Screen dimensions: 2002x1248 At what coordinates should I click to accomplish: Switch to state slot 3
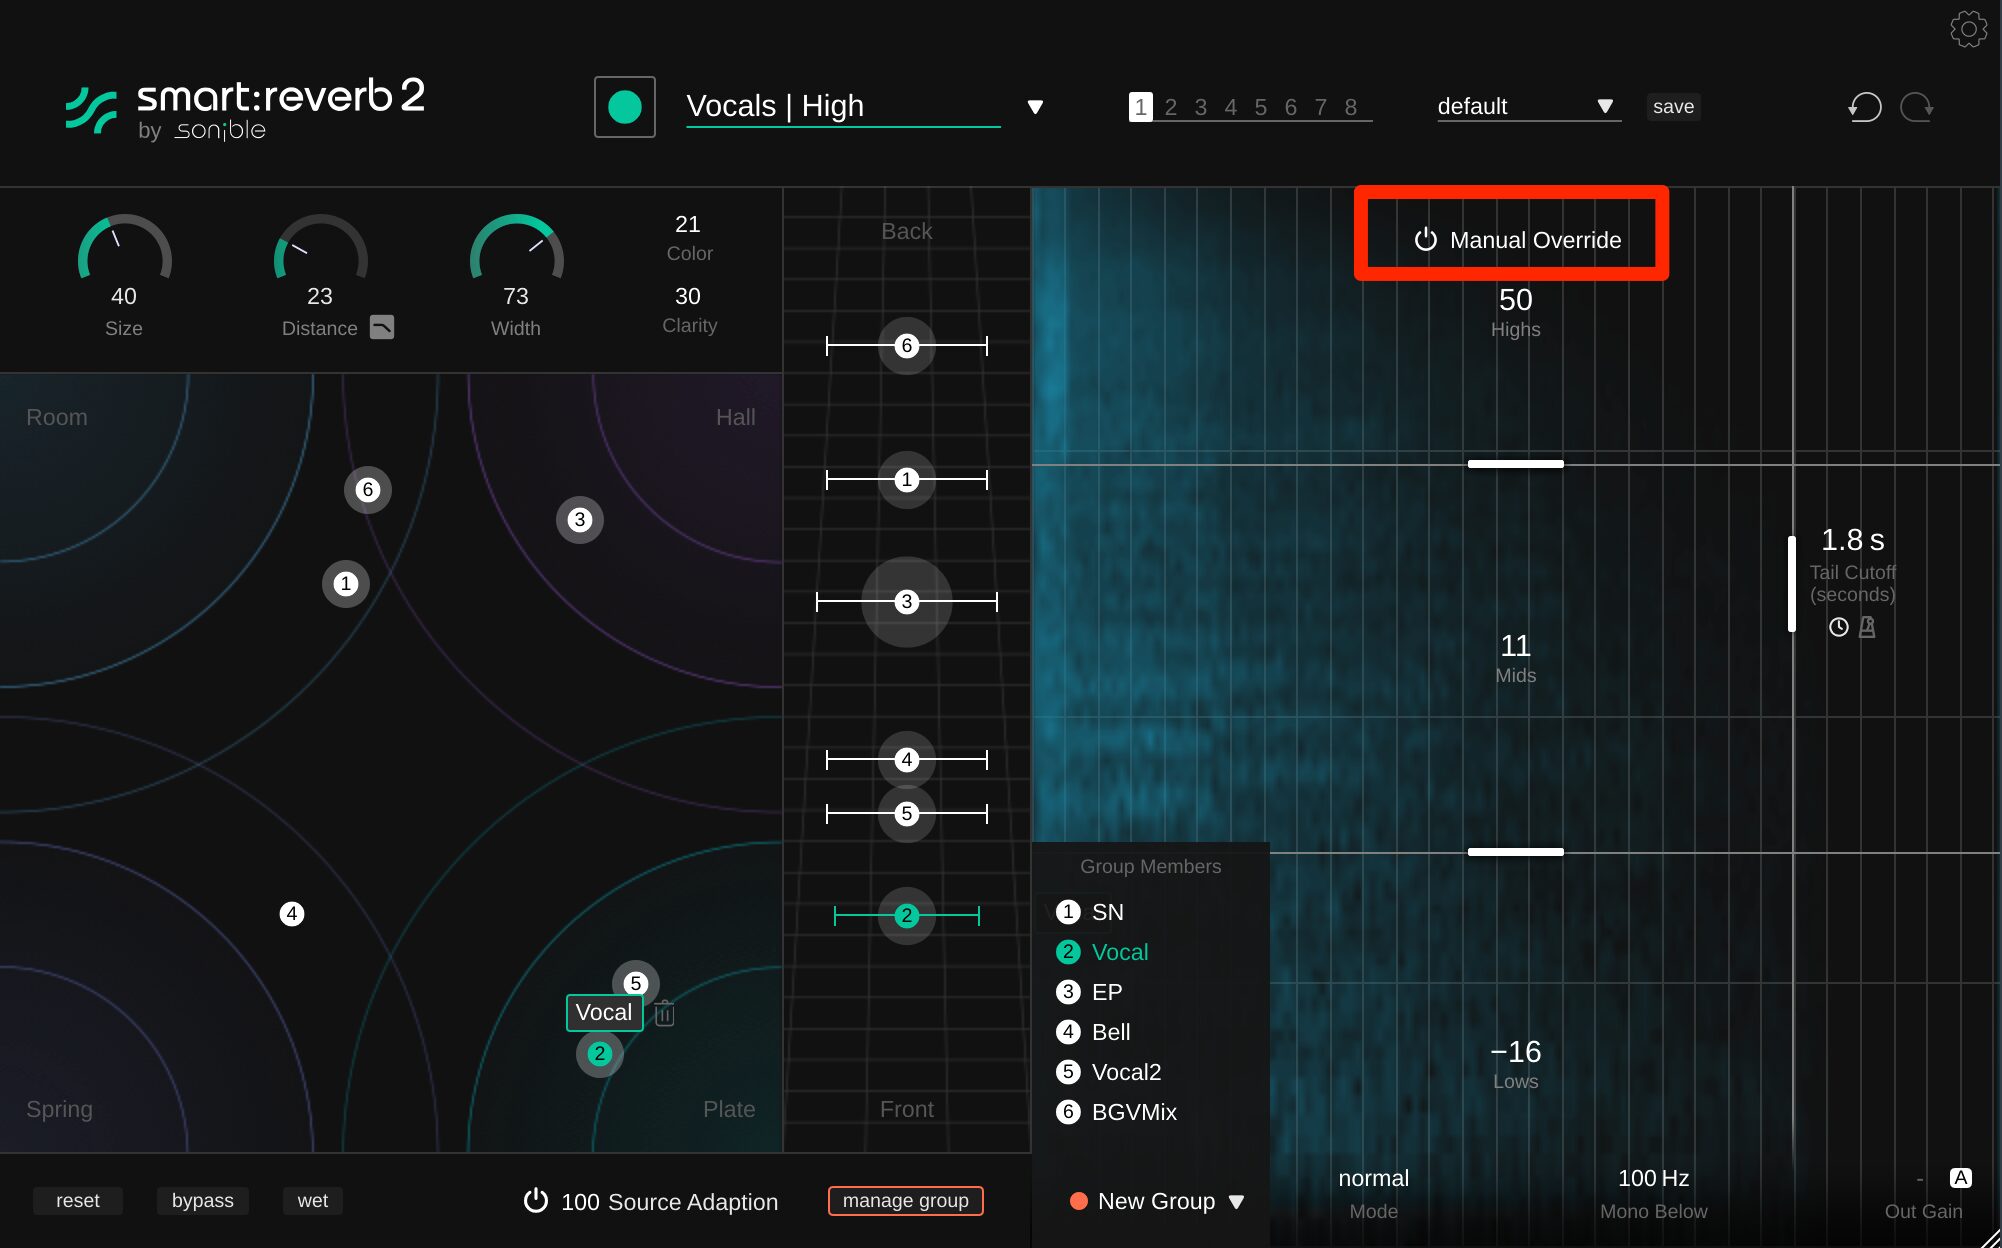(x=1201, y=107)
